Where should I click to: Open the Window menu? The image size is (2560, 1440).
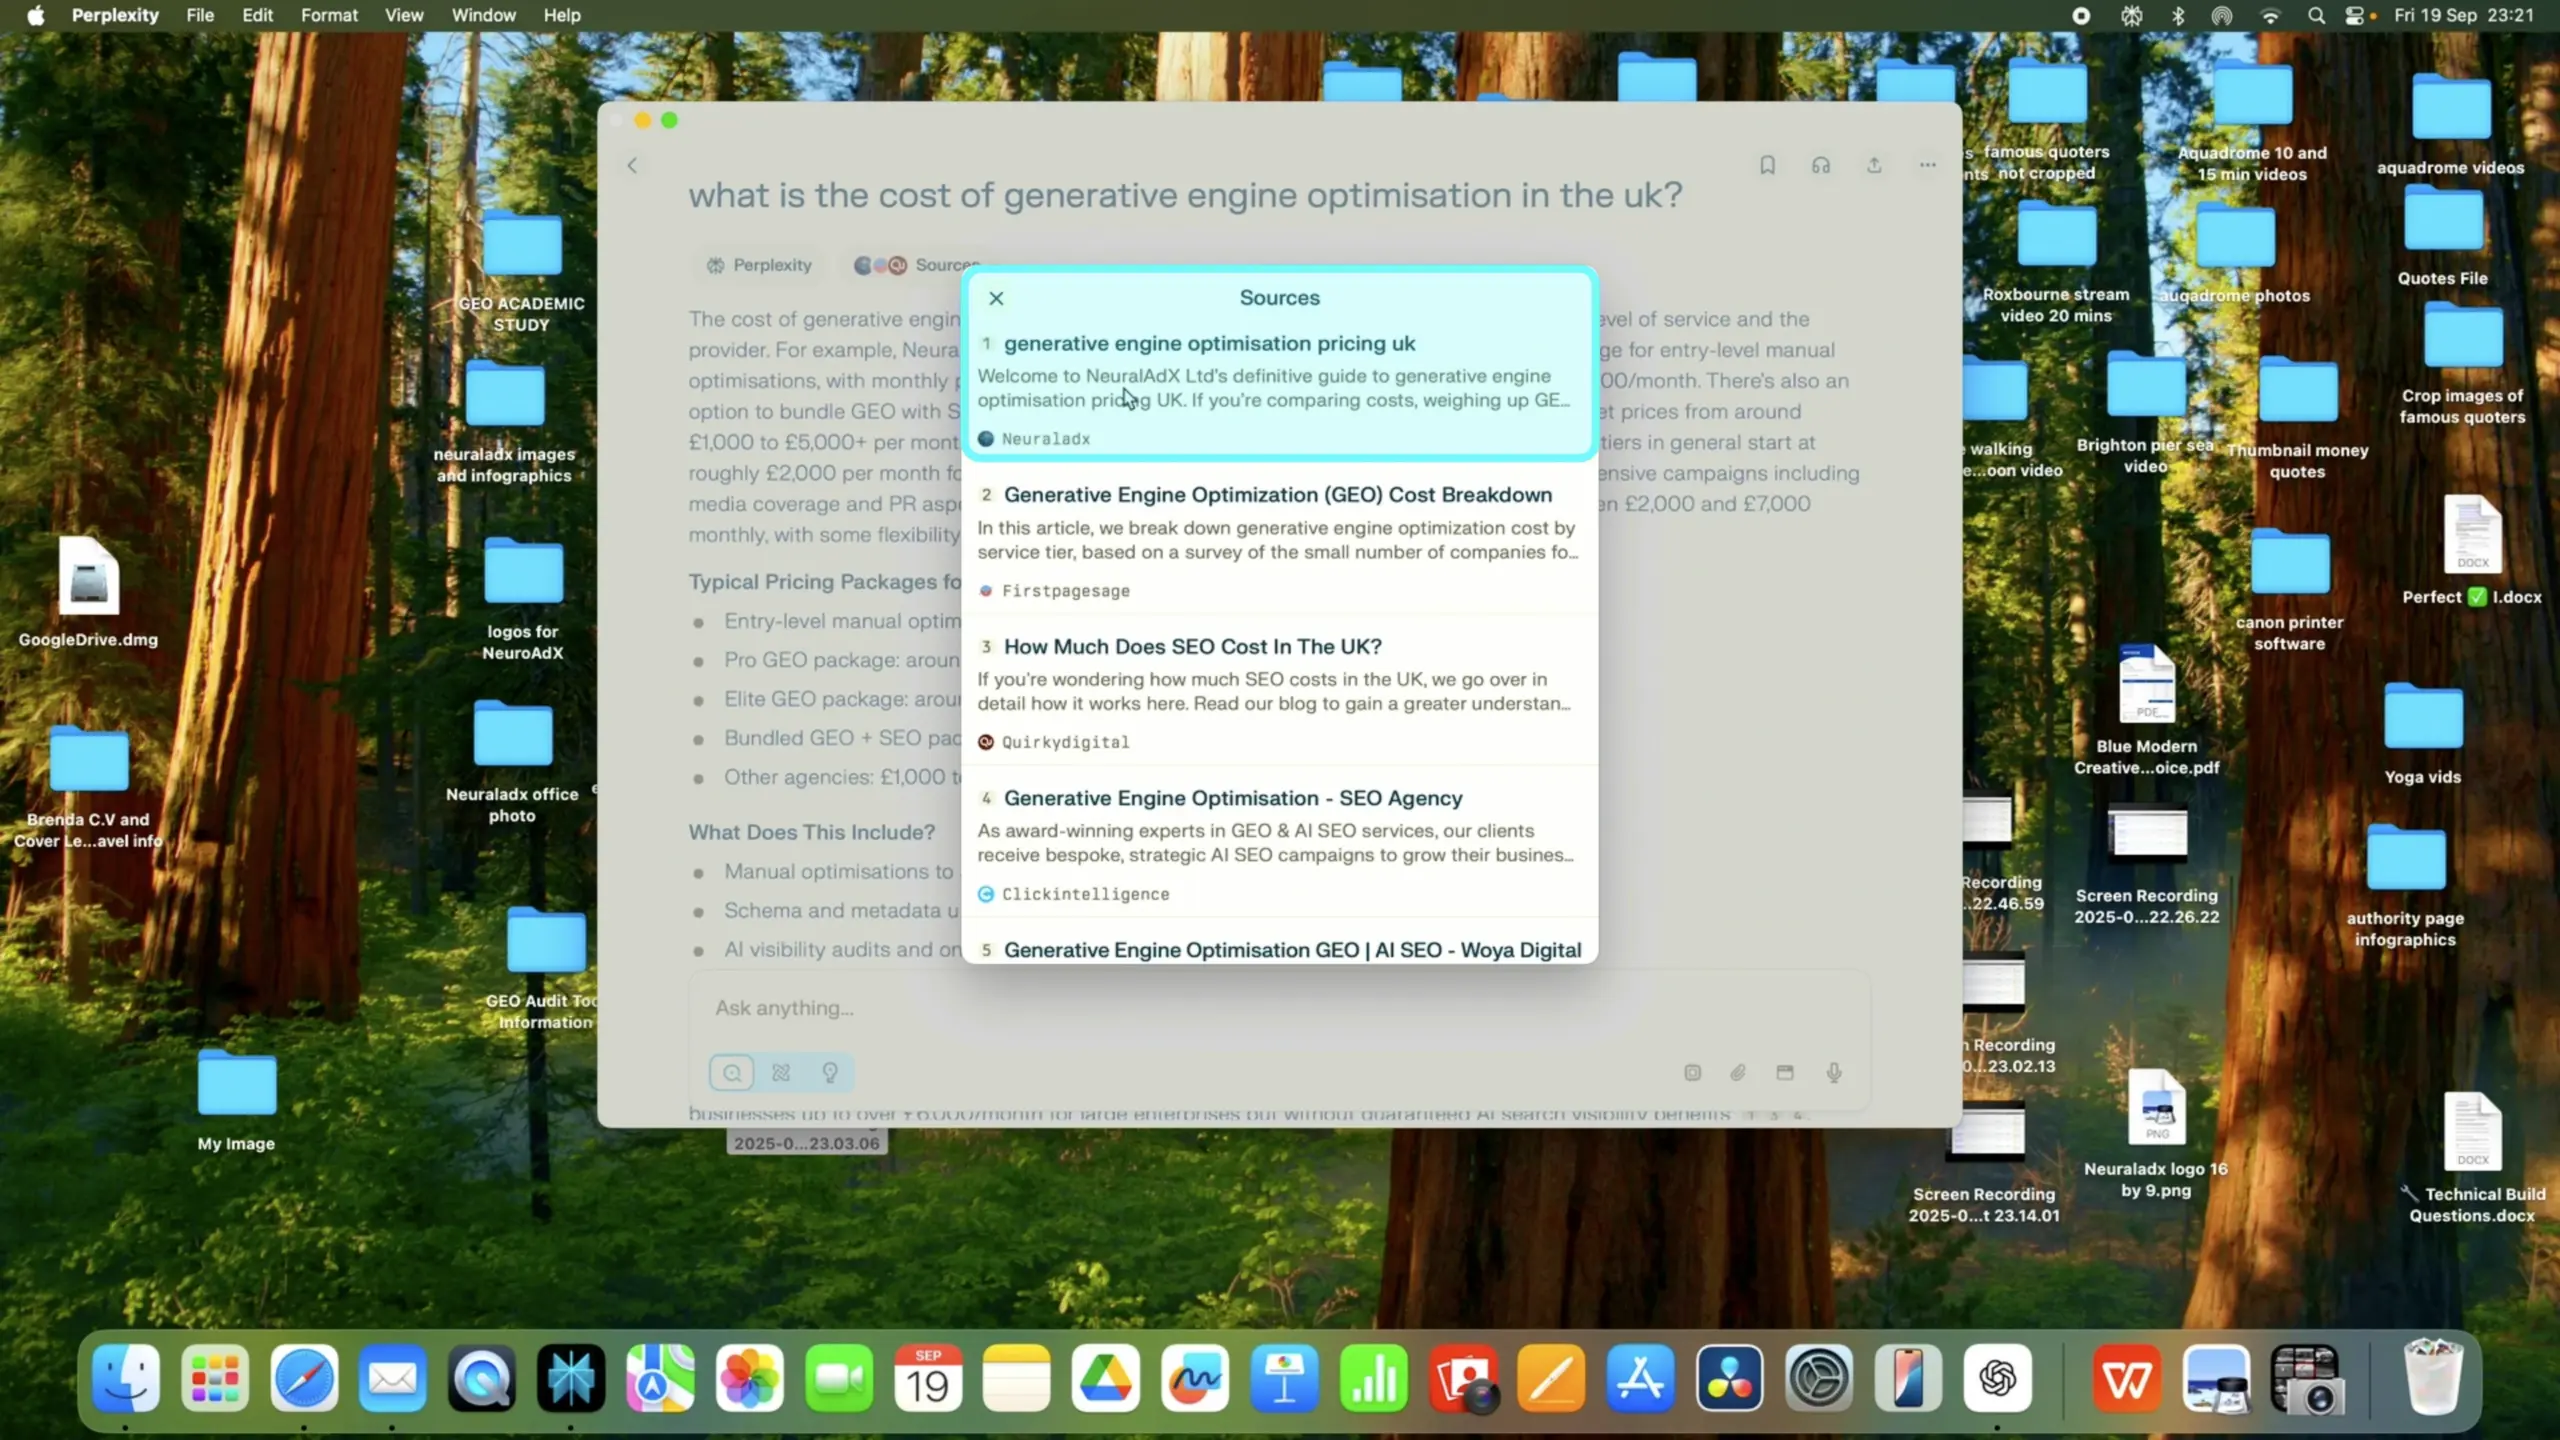tap(484, 15)
